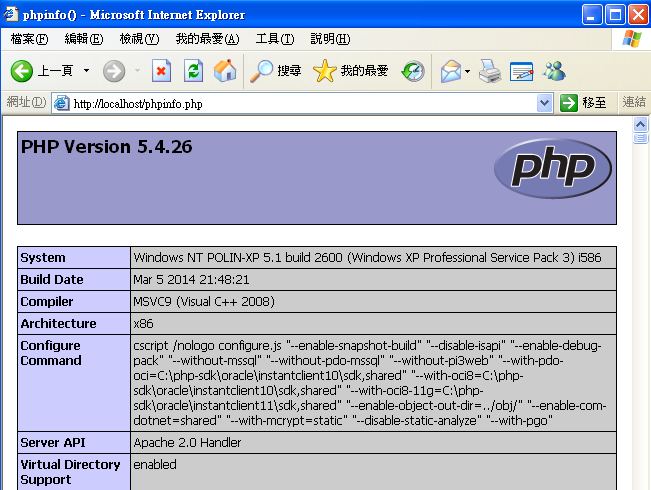Open the Messenger people icon
Screen dimensions: 651x490
click(x=554, y=71)
